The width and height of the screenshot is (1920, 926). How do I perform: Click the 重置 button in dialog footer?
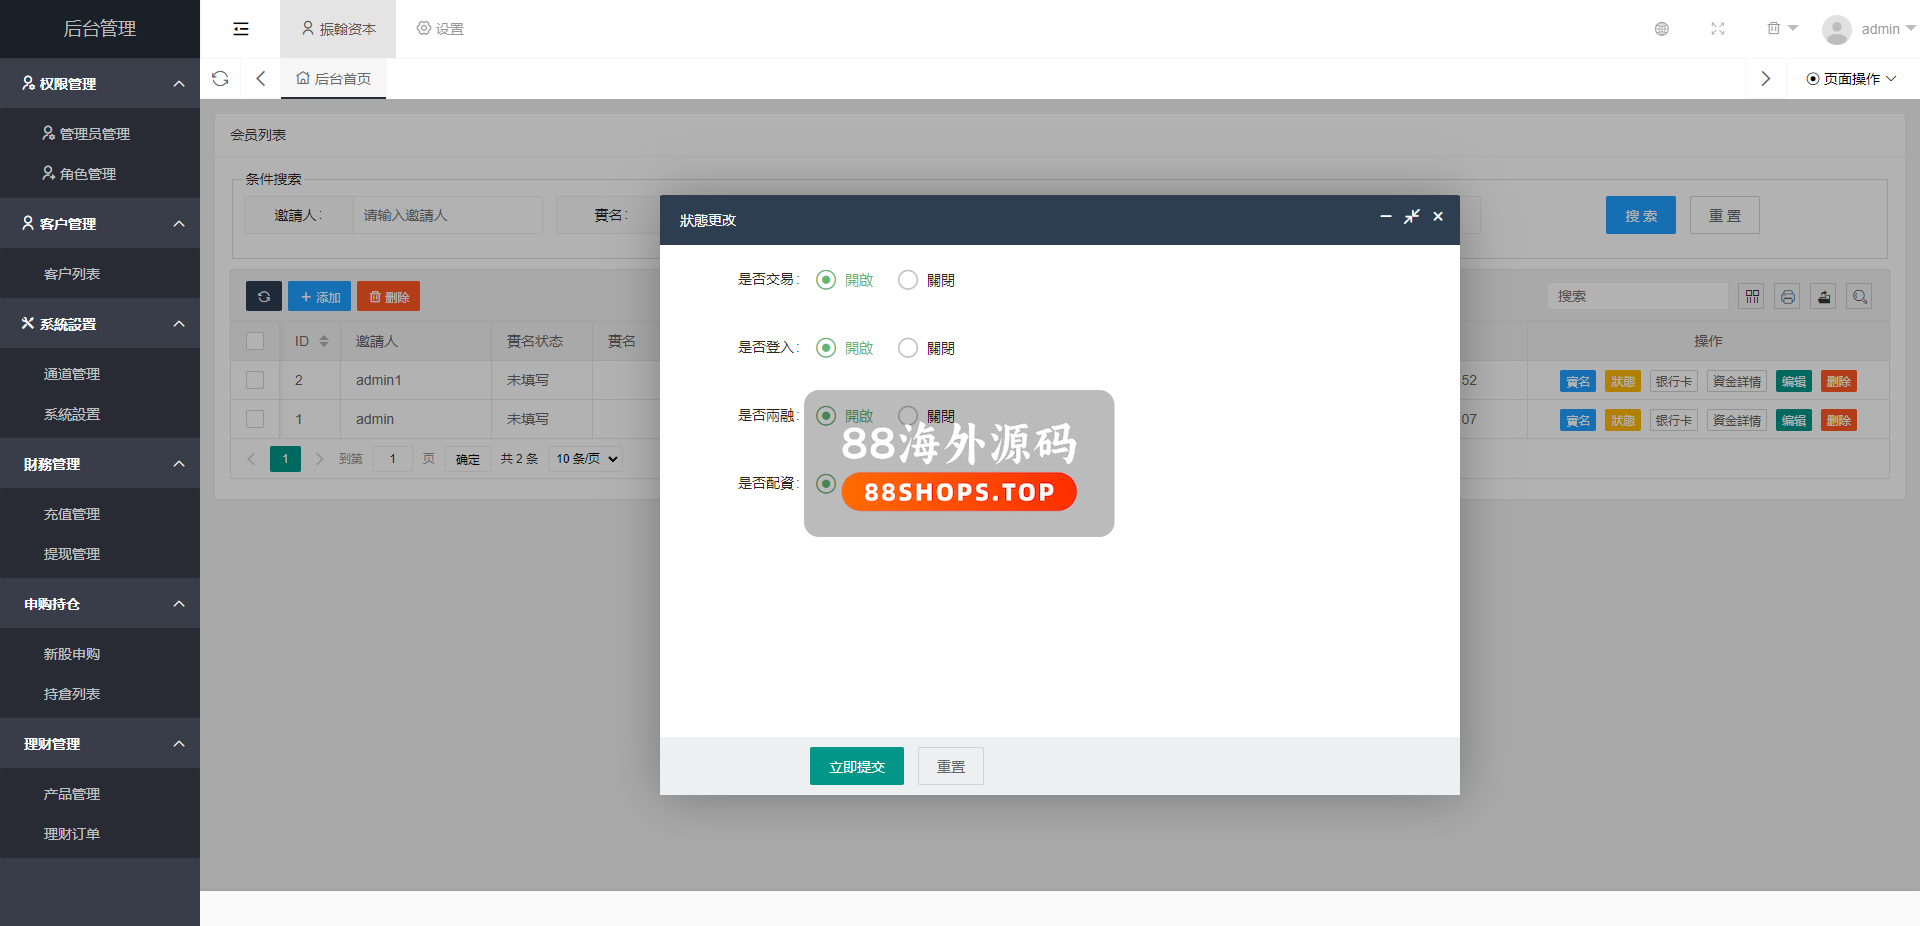[950, 767]
